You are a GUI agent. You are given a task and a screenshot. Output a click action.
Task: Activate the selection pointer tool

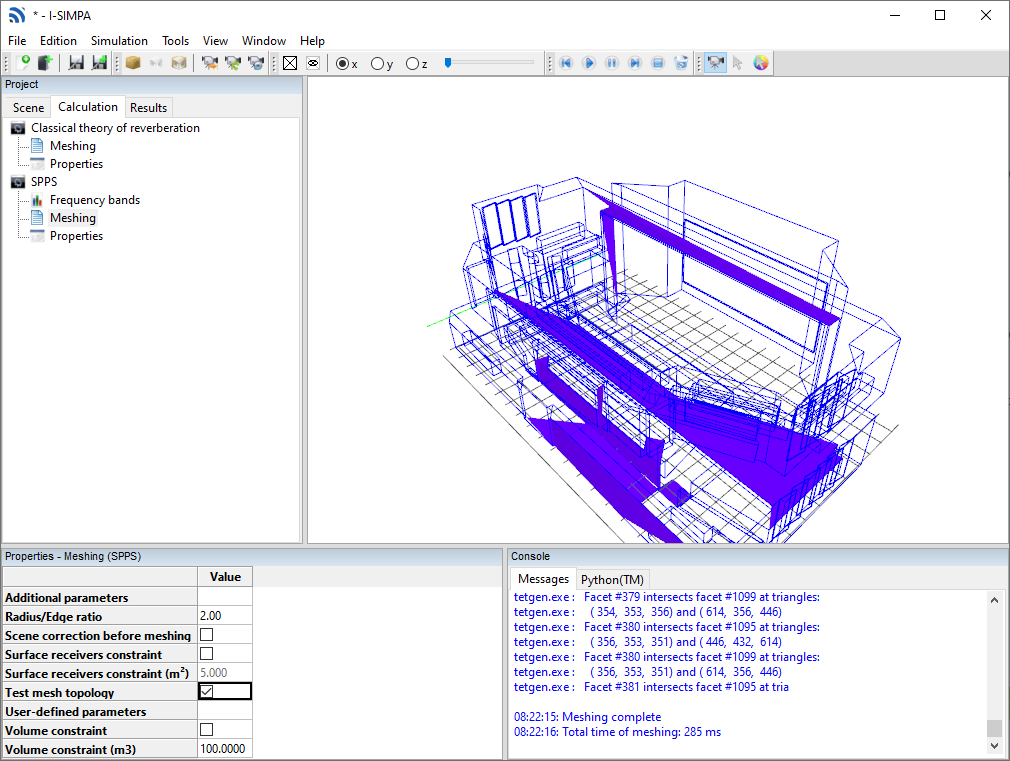(x=738, y=63)
